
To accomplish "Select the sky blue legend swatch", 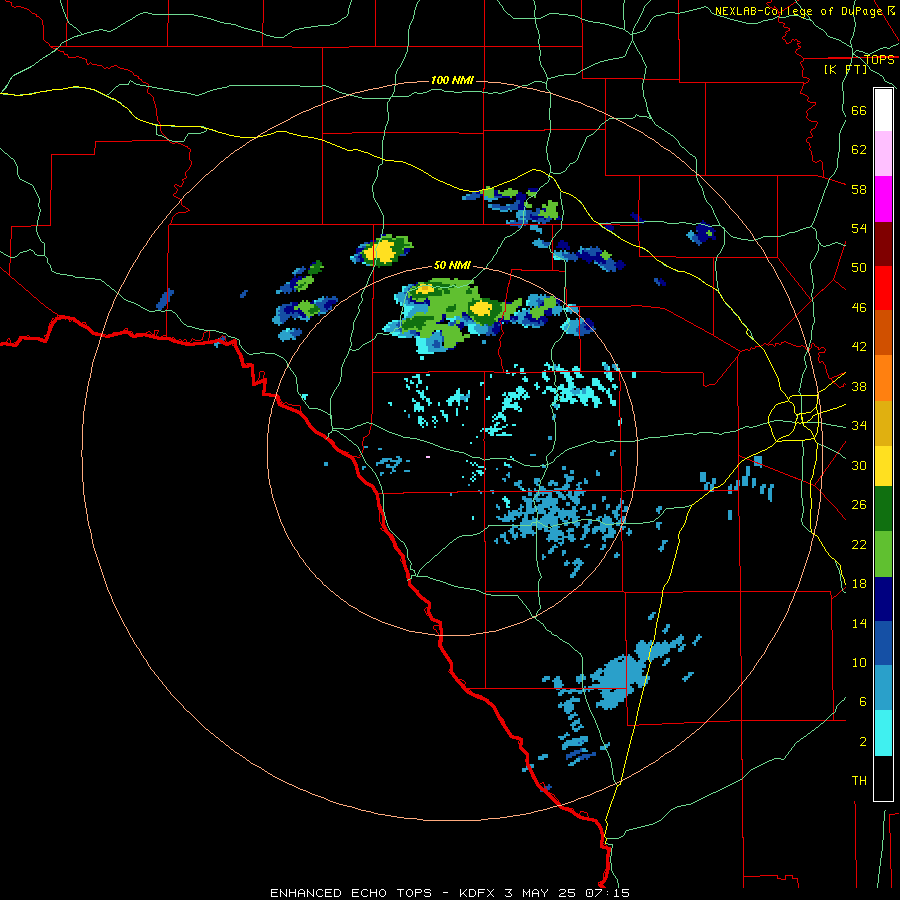I will (x=883, y=688).
